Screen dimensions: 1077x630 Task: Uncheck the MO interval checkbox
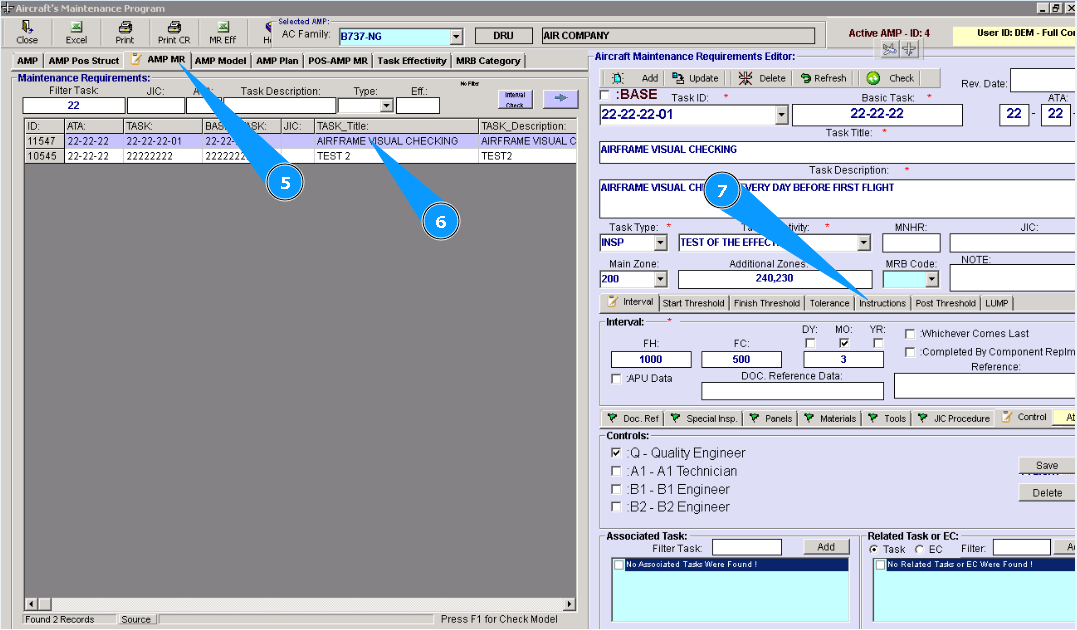click(844, 343)
